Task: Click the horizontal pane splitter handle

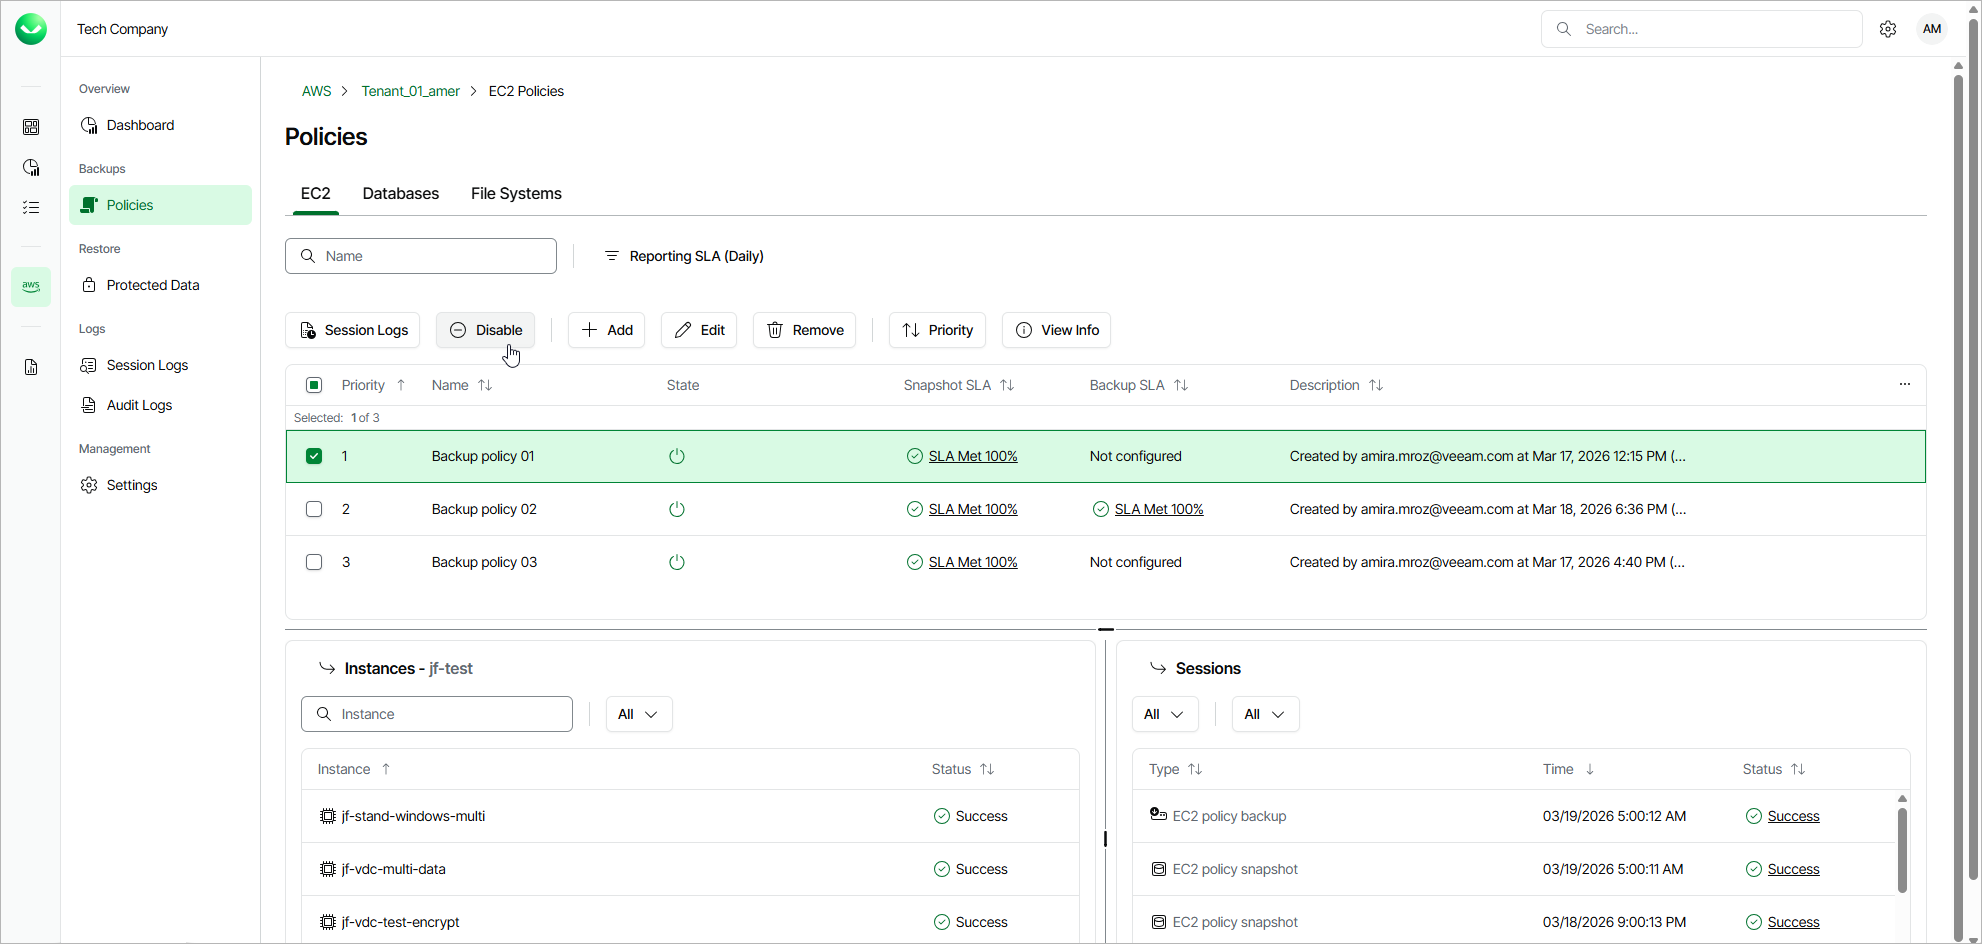Action: 1106,629
